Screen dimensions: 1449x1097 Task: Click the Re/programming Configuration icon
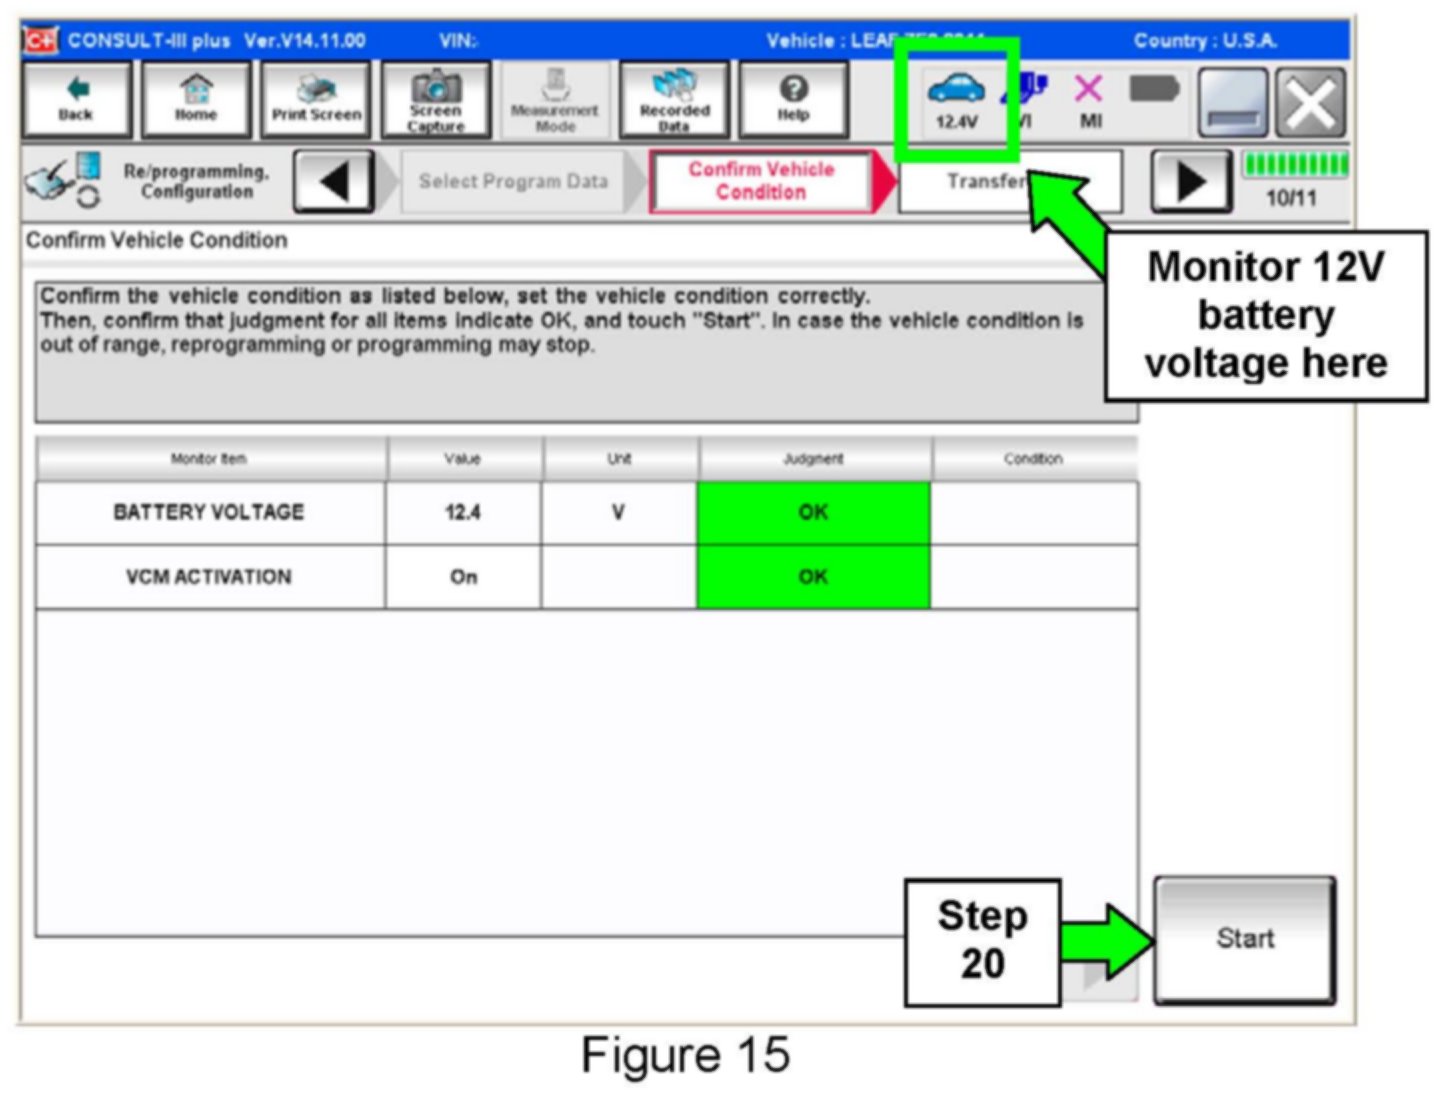(x=62, y=180)
